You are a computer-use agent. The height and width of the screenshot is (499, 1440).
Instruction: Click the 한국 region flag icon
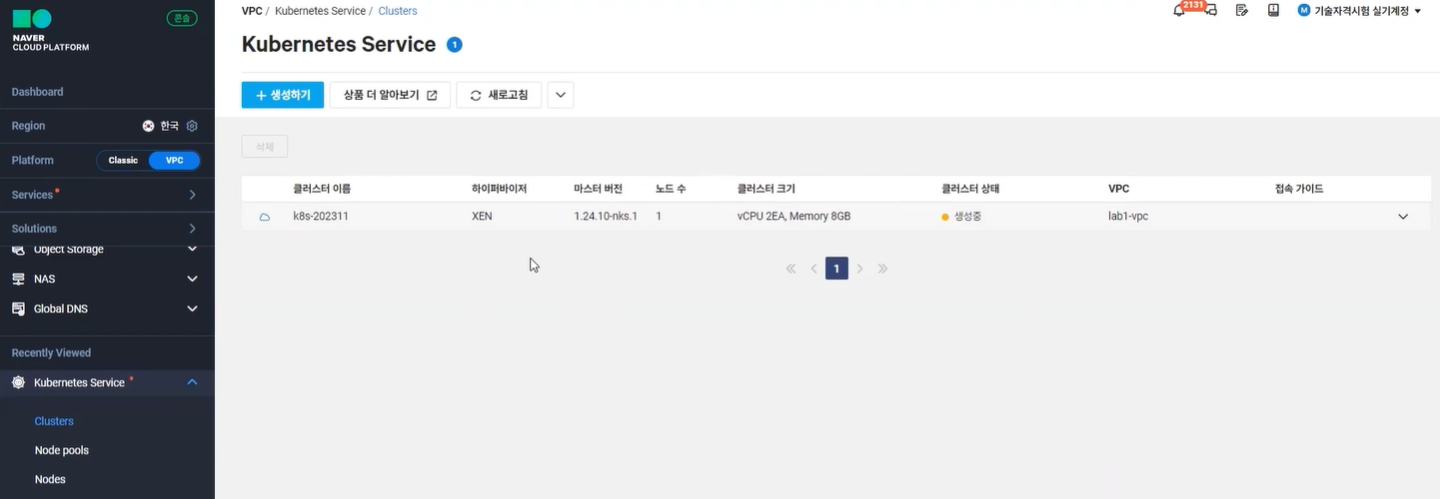[149, 126]
